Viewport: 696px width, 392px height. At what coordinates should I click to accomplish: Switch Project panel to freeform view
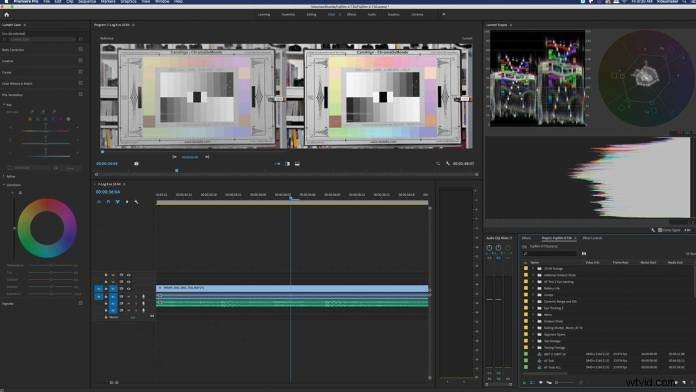point(549,382)
